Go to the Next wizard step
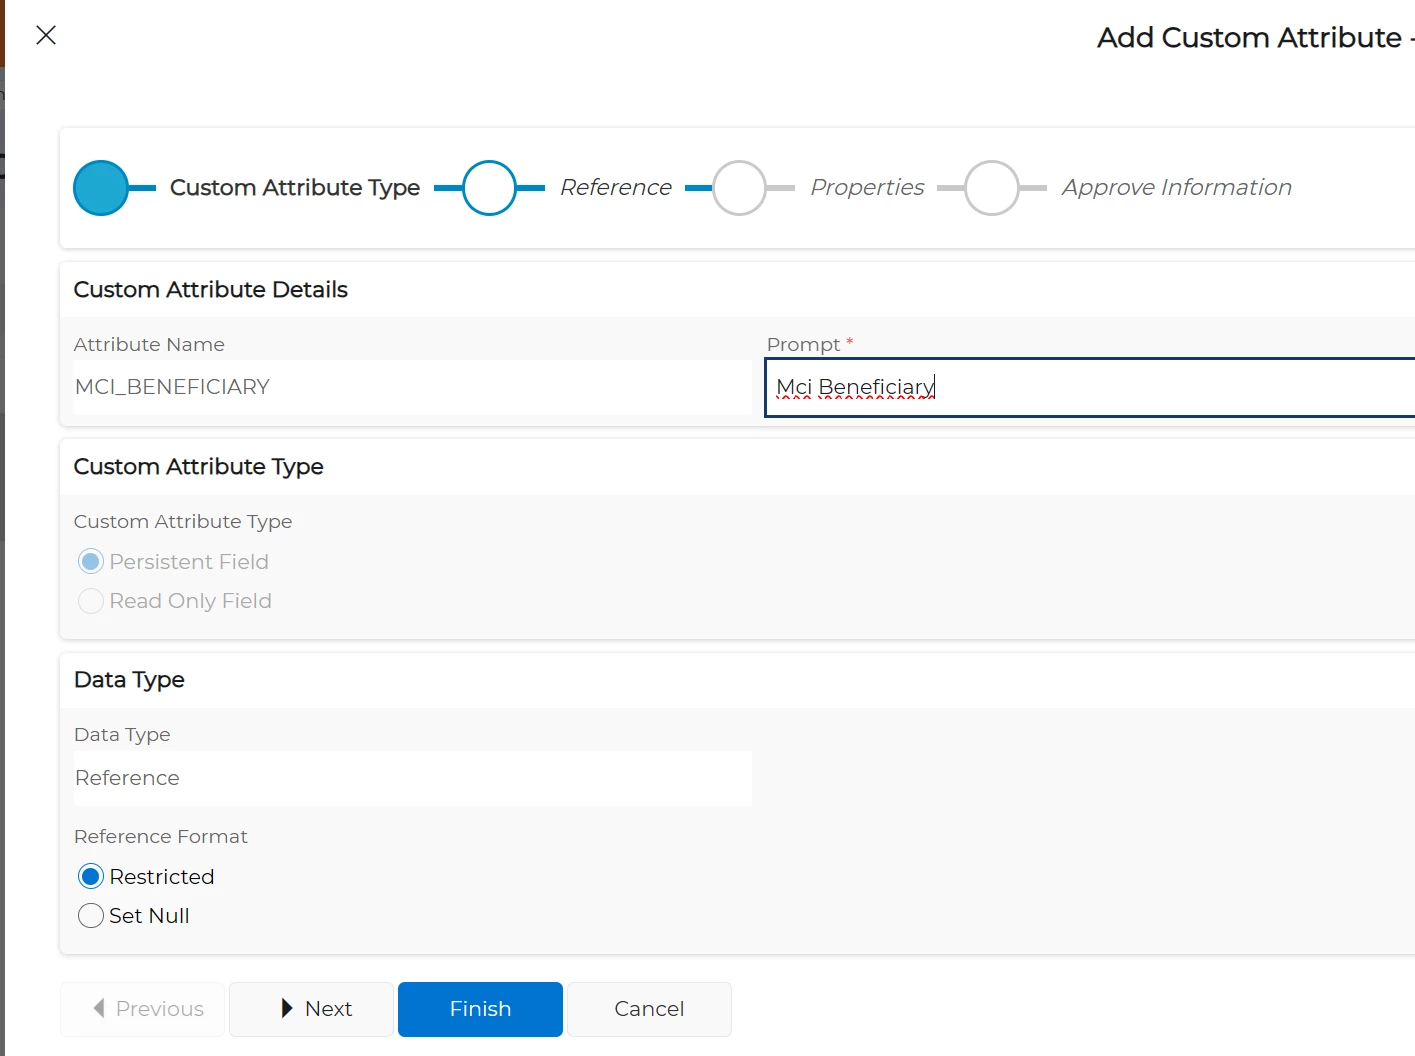This screenshot has width=1415, height=1056. point(312,1009)
